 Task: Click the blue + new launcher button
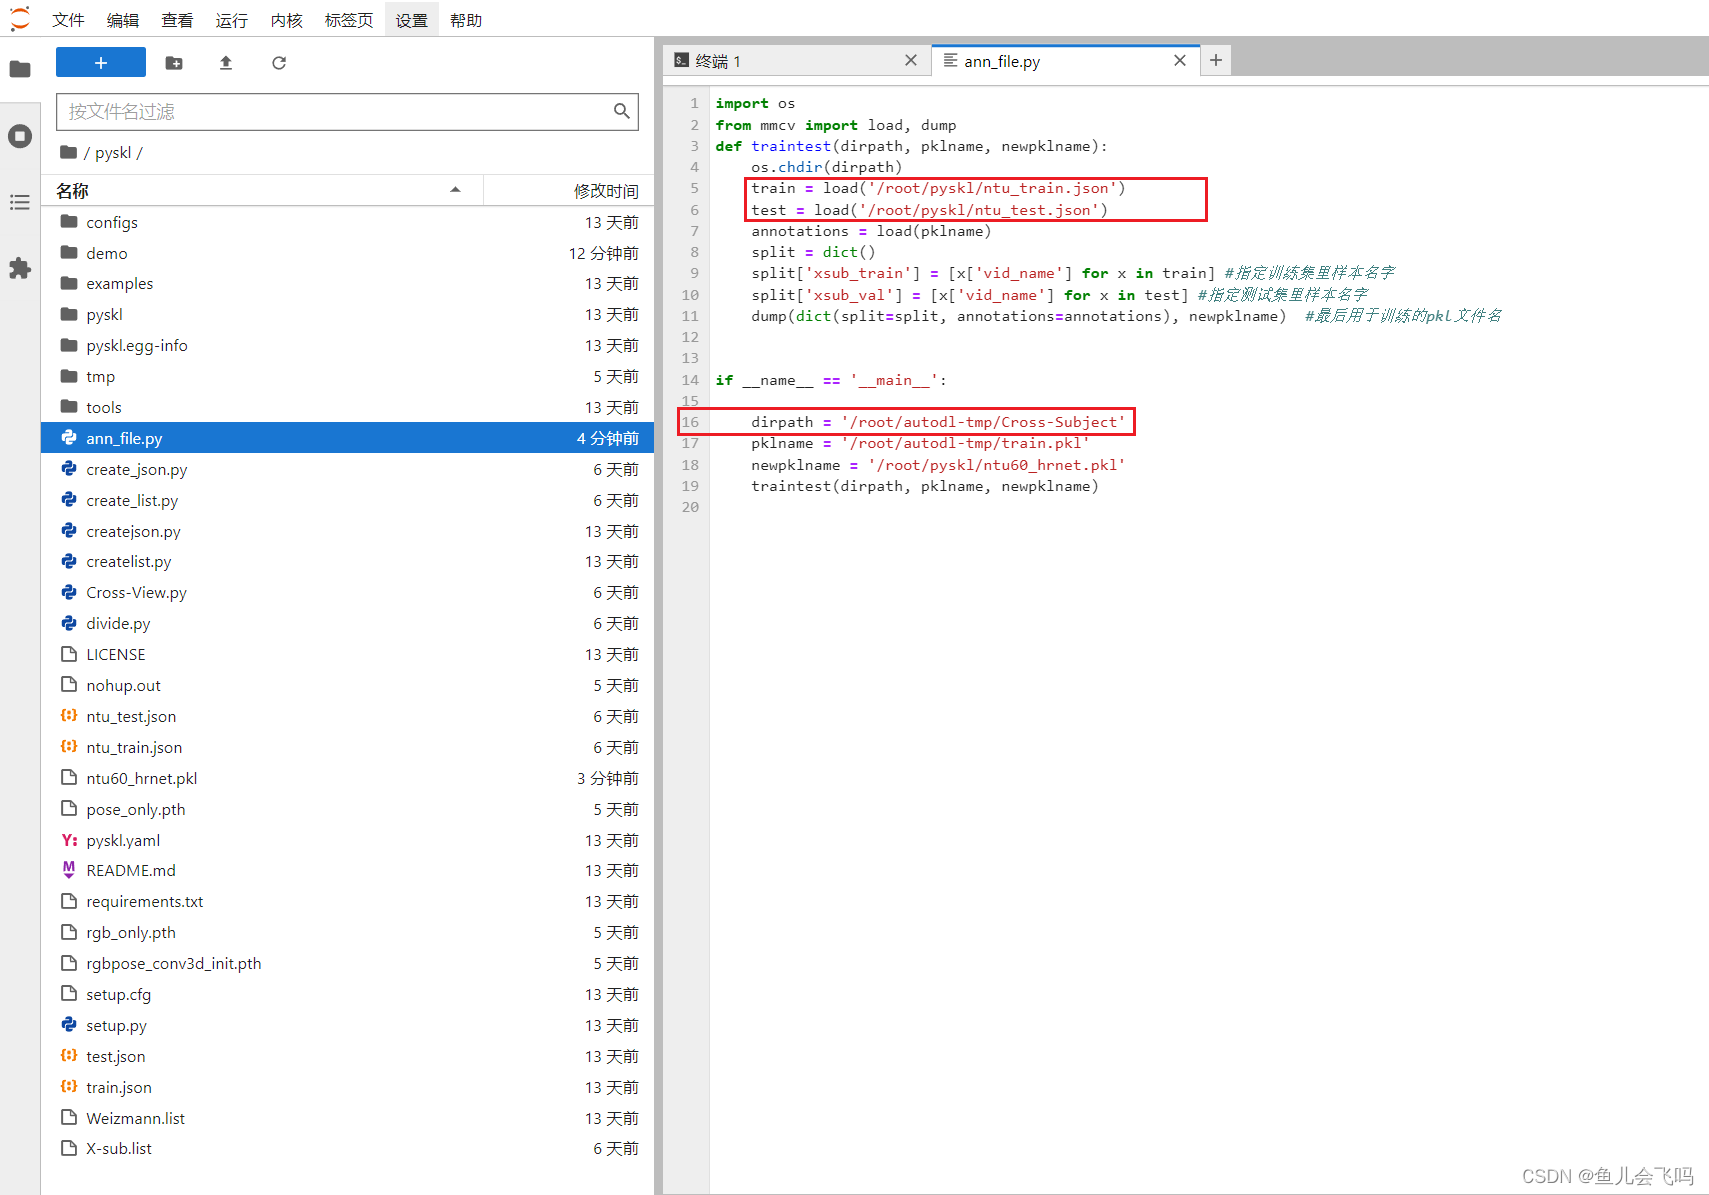[x=100, y=62]
